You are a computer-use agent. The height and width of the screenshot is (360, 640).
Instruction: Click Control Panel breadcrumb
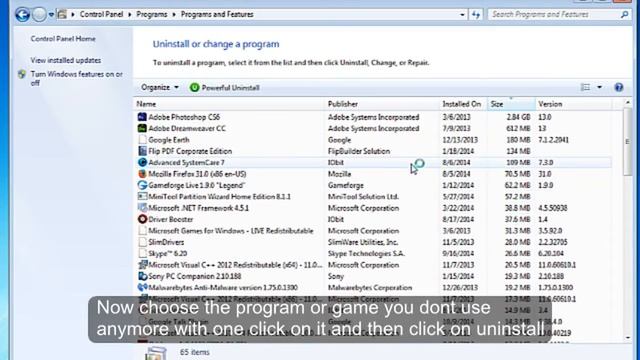[101, 14]
